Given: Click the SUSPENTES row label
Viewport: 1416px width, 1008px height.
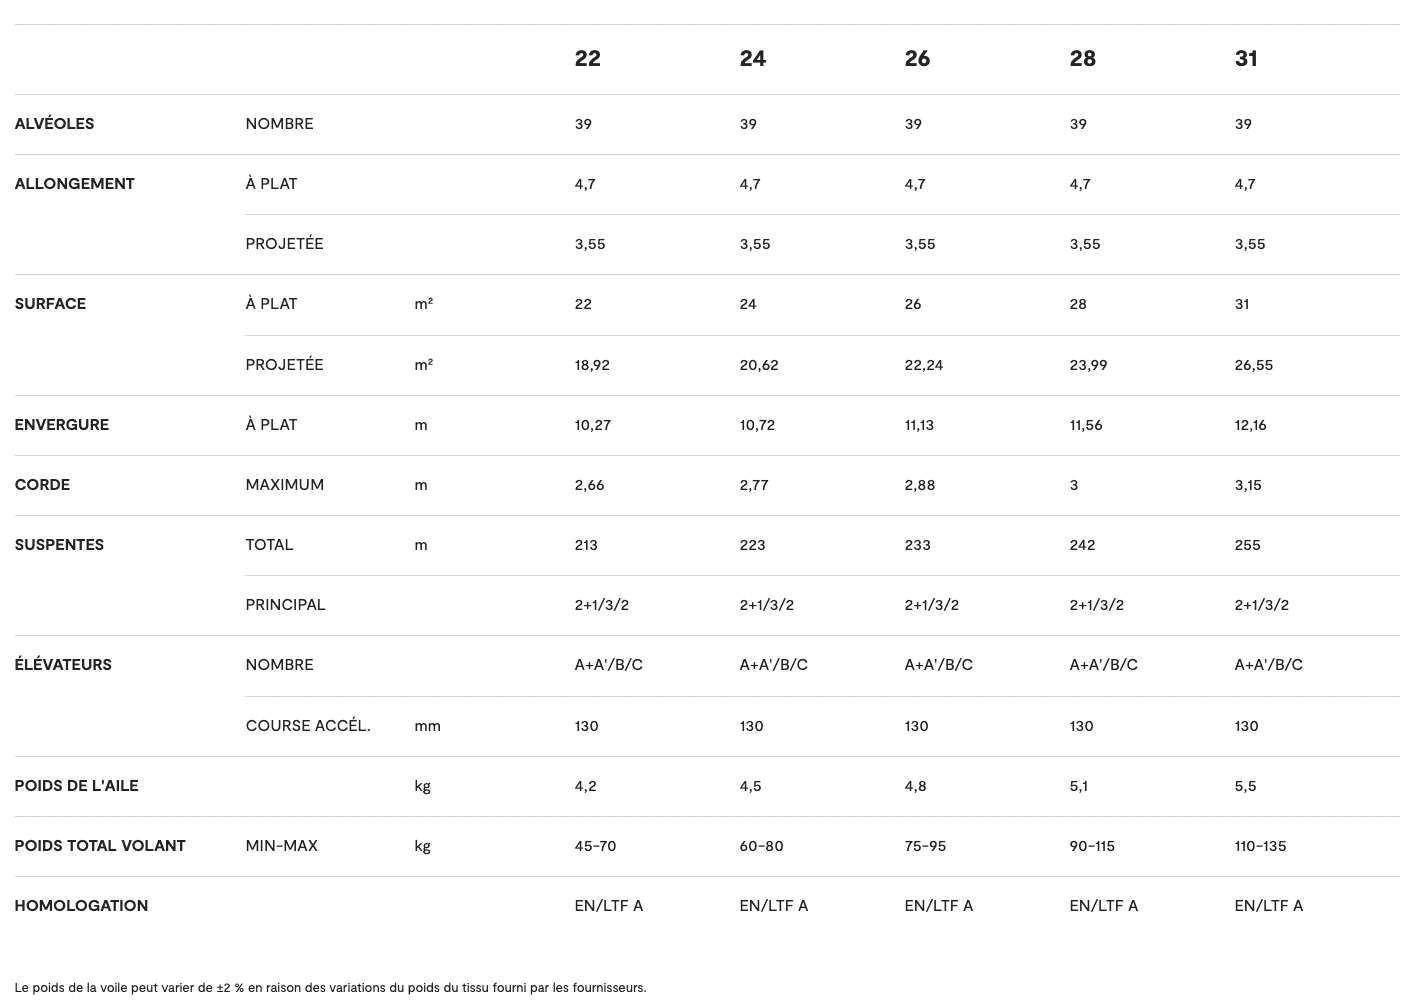Looking at the screenshot, I should [59, 545].
